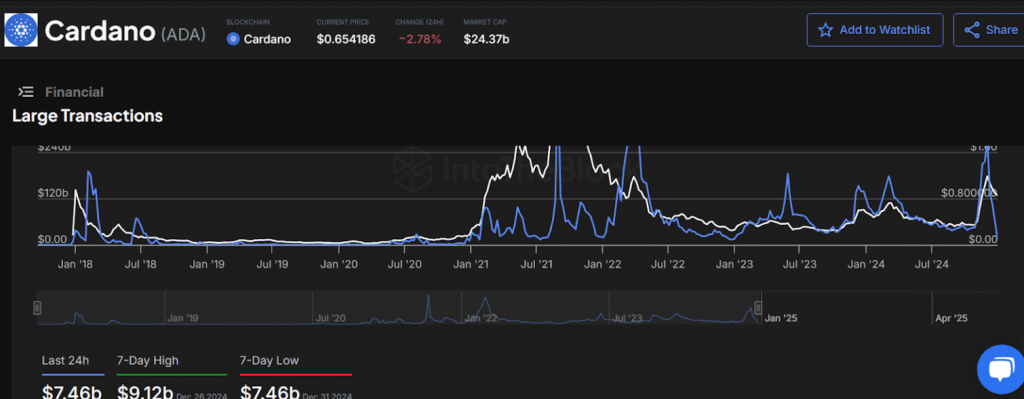1024x399 pixels.
Task: Open the live chat bubble widget
Action: tap(1000, 370)
